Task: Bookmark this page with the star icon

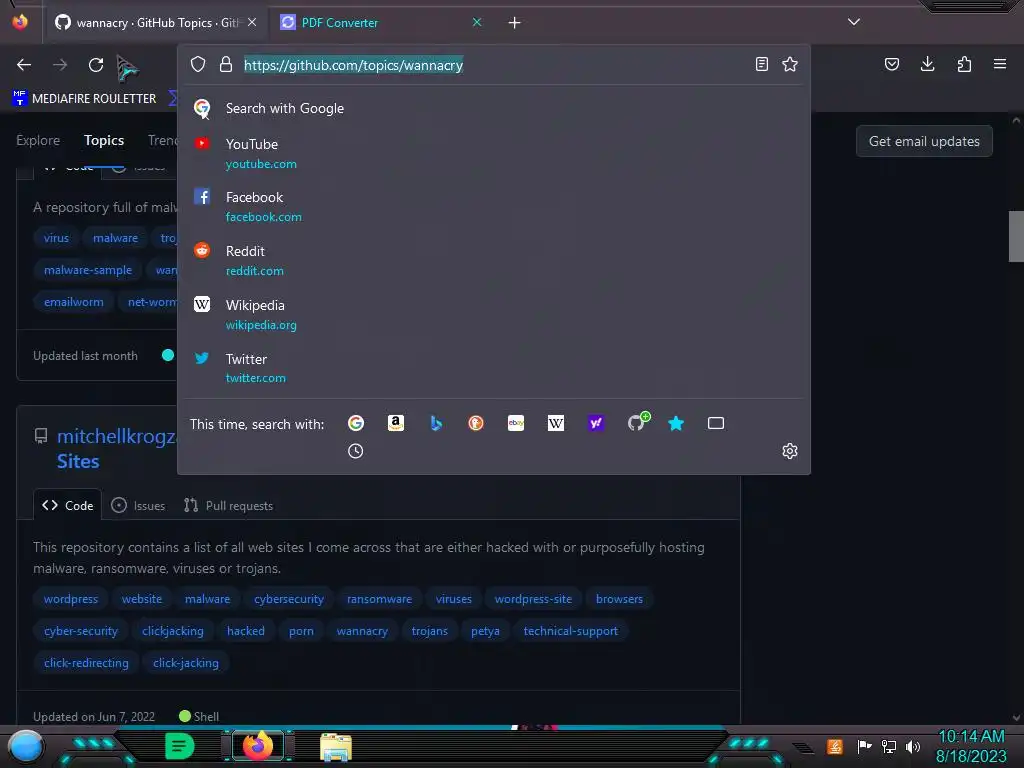Action: point(790,64)
